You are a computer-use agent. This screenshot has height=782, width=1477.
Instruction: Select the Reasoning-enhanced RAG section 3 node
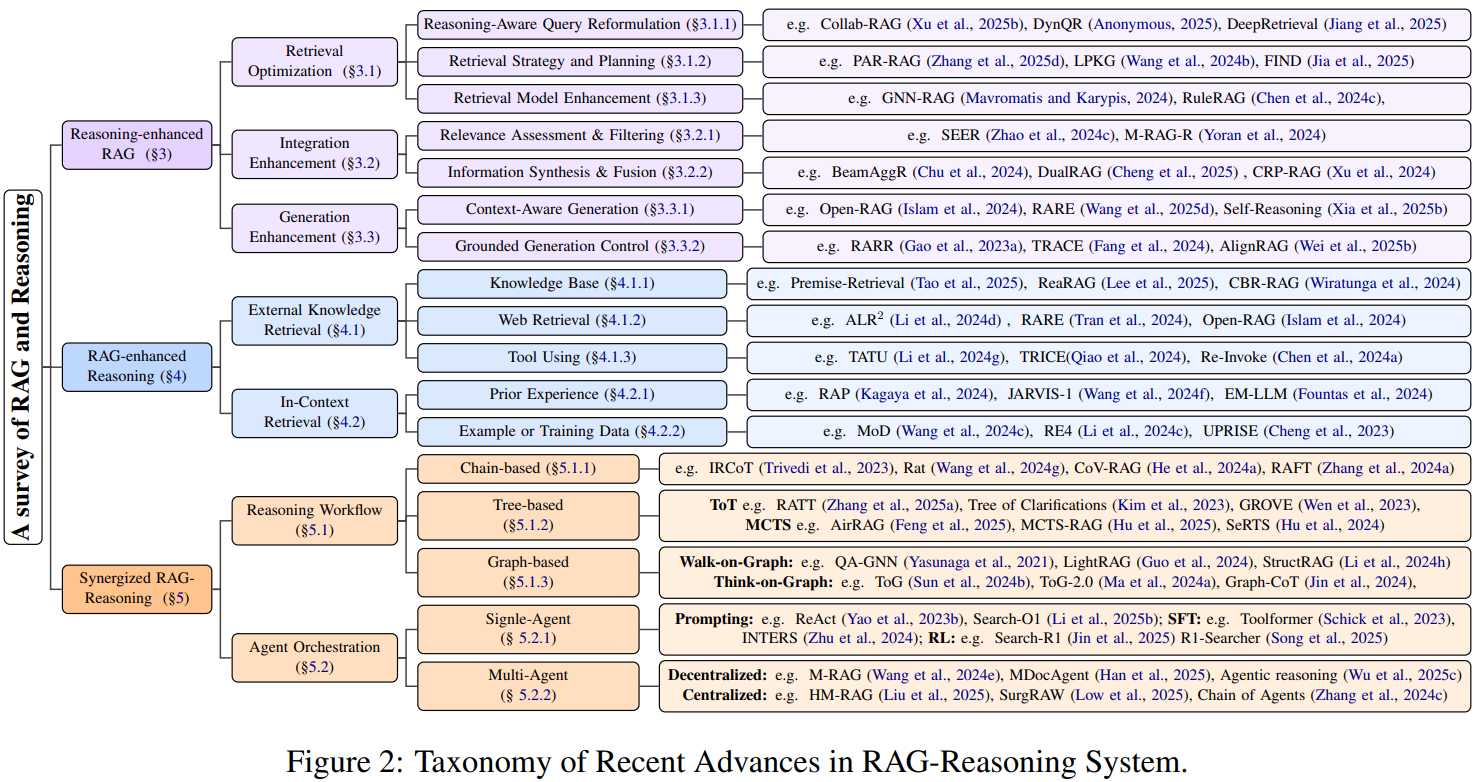click(136, 143)
